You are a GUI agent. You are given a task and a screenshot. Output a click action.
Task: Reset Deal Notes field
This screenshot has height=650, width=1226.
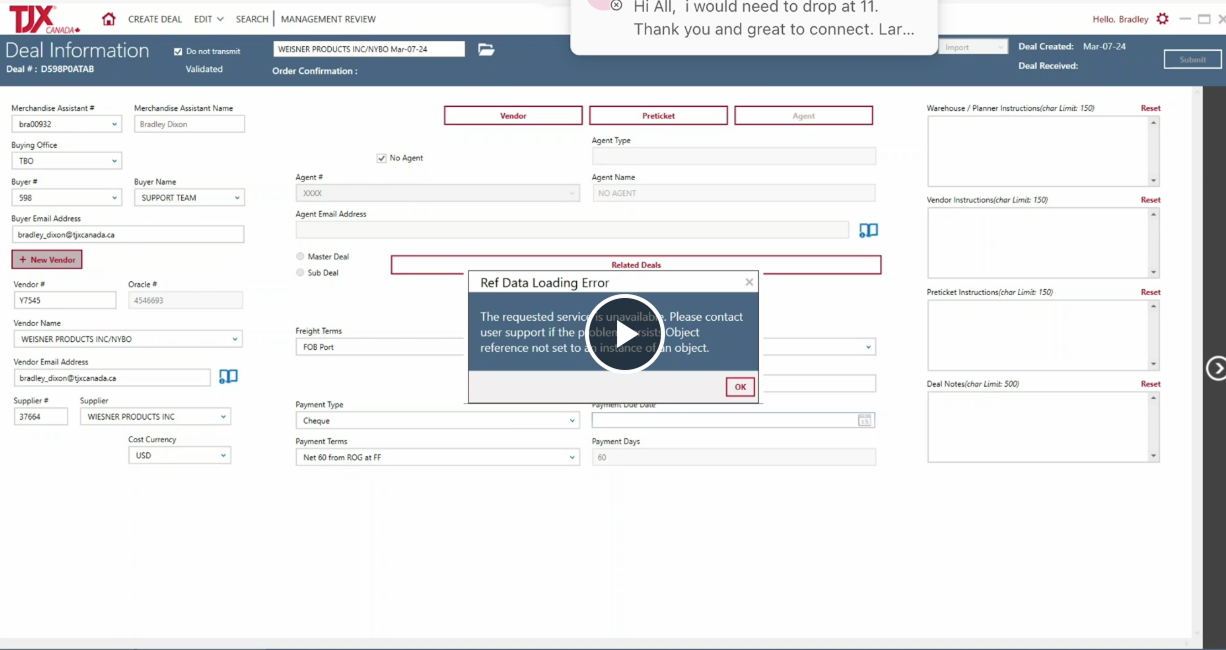(x=1151, y=384)
